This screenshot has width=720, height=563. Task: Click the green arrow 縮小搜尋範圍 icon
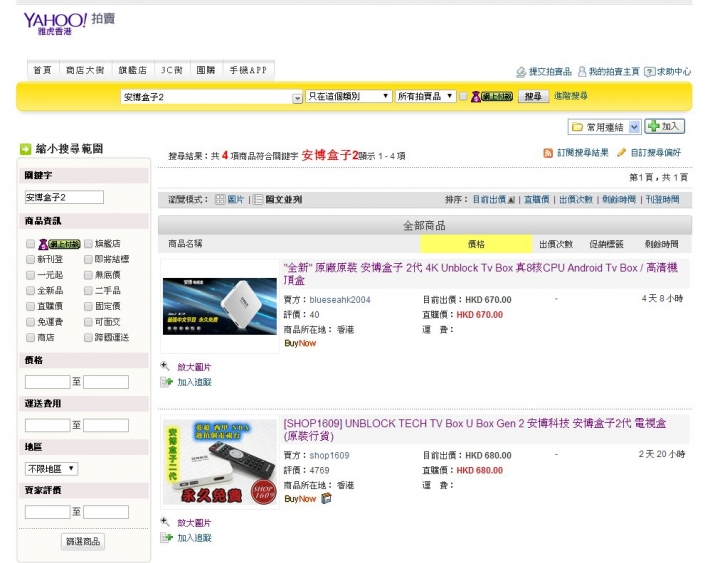pyautogui.click(x=25, y=149)
